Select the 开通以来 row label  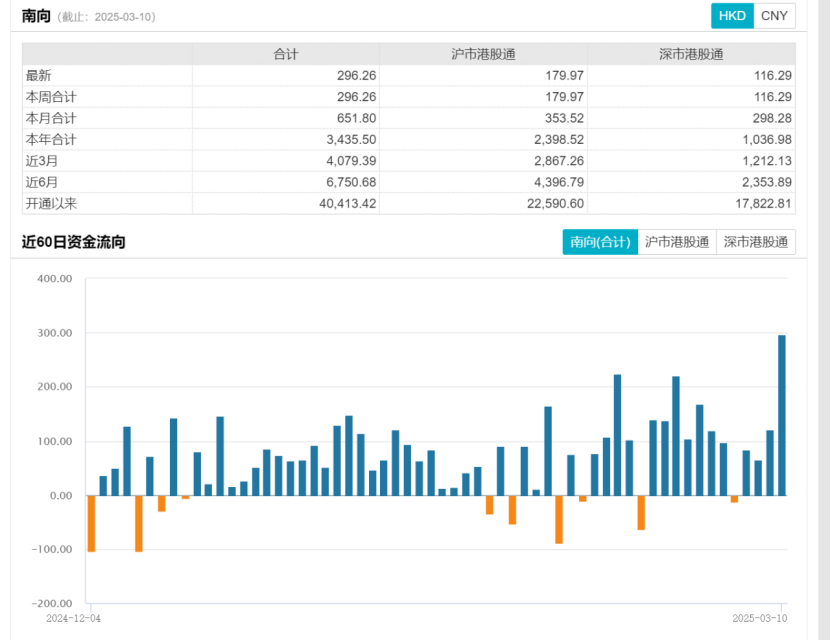coord(51,203)
